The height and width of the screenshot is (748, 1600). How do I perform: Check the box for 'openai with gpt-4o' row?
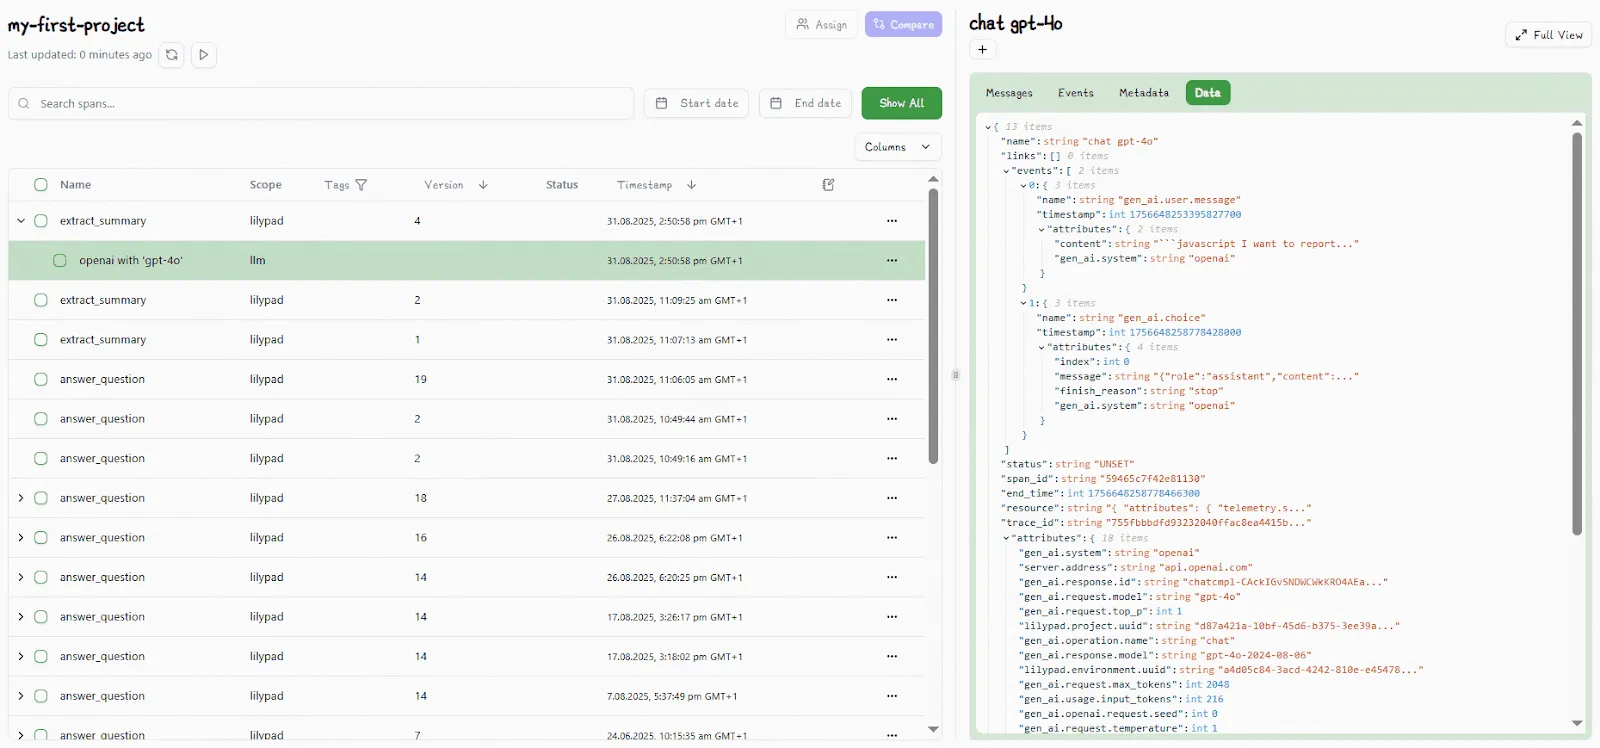point(60,261)
